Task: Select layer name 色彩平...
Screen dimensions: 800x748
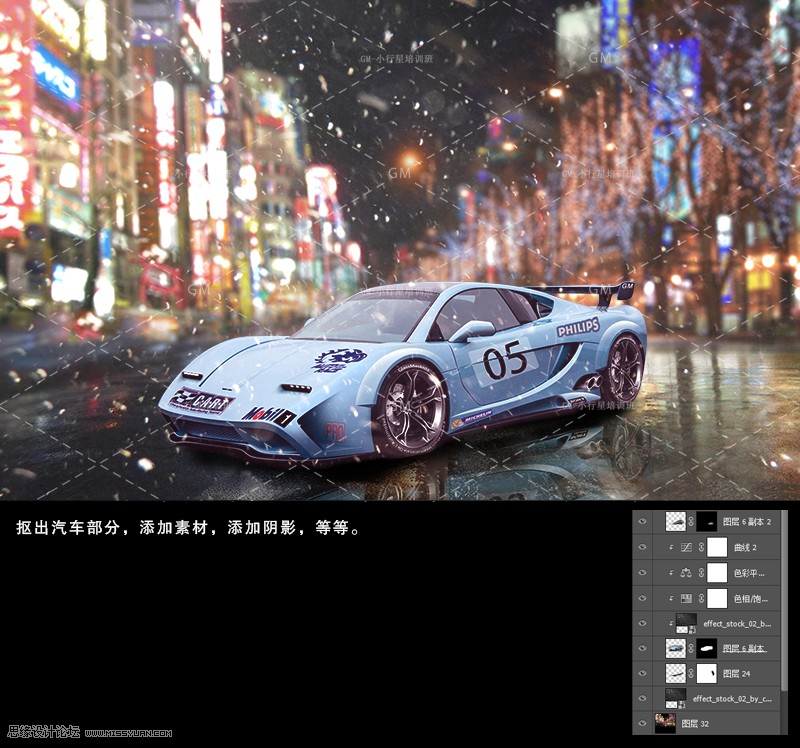Action: 749,573
